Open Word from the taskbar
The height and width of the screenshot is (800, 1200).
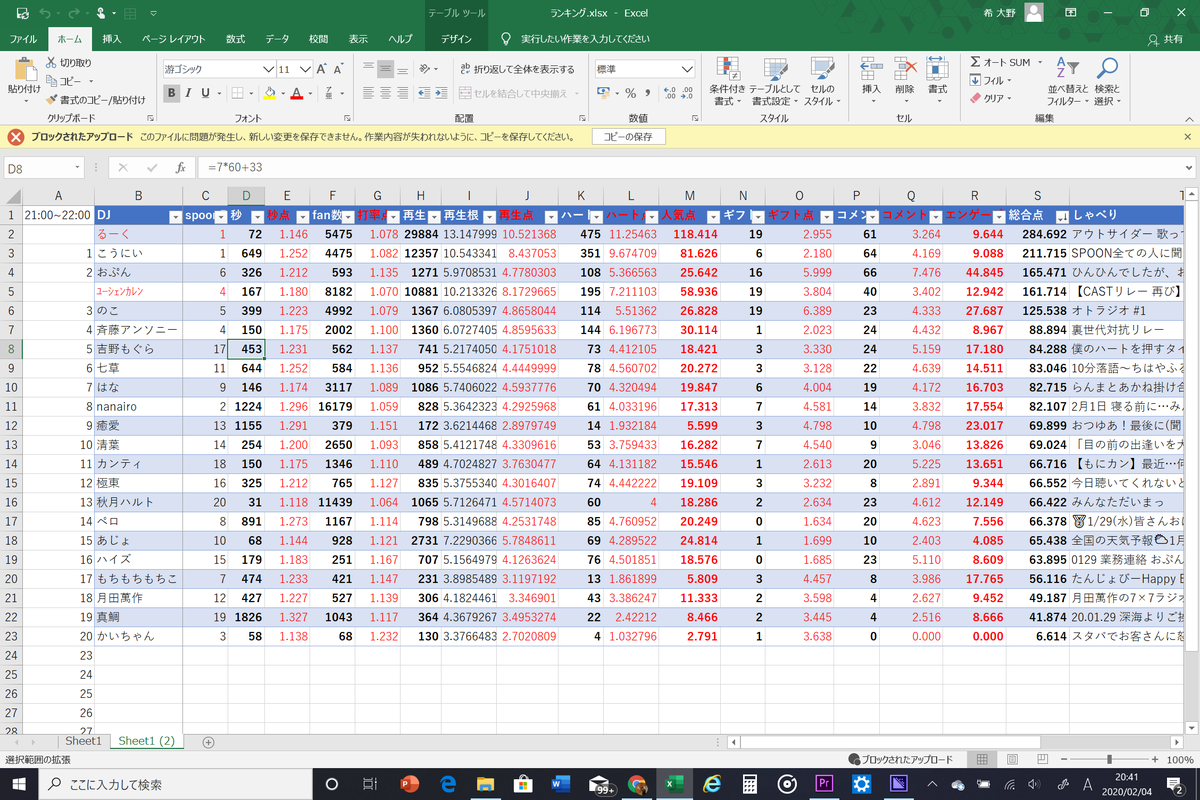(x=560, y=784)
